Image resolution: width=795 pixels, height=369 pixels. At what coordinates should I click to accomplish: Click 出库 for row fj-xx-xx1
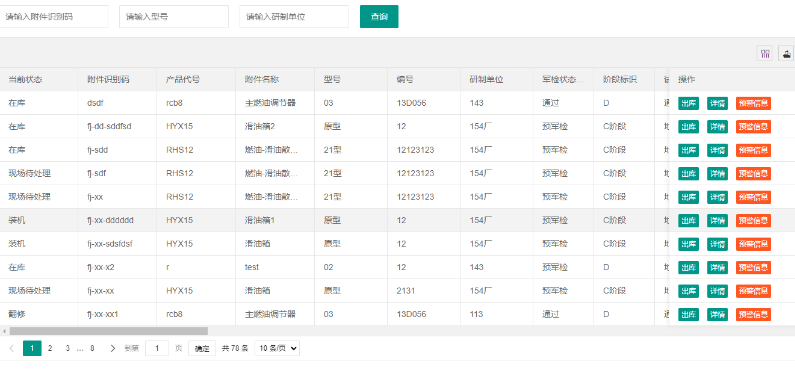[689, 314]
